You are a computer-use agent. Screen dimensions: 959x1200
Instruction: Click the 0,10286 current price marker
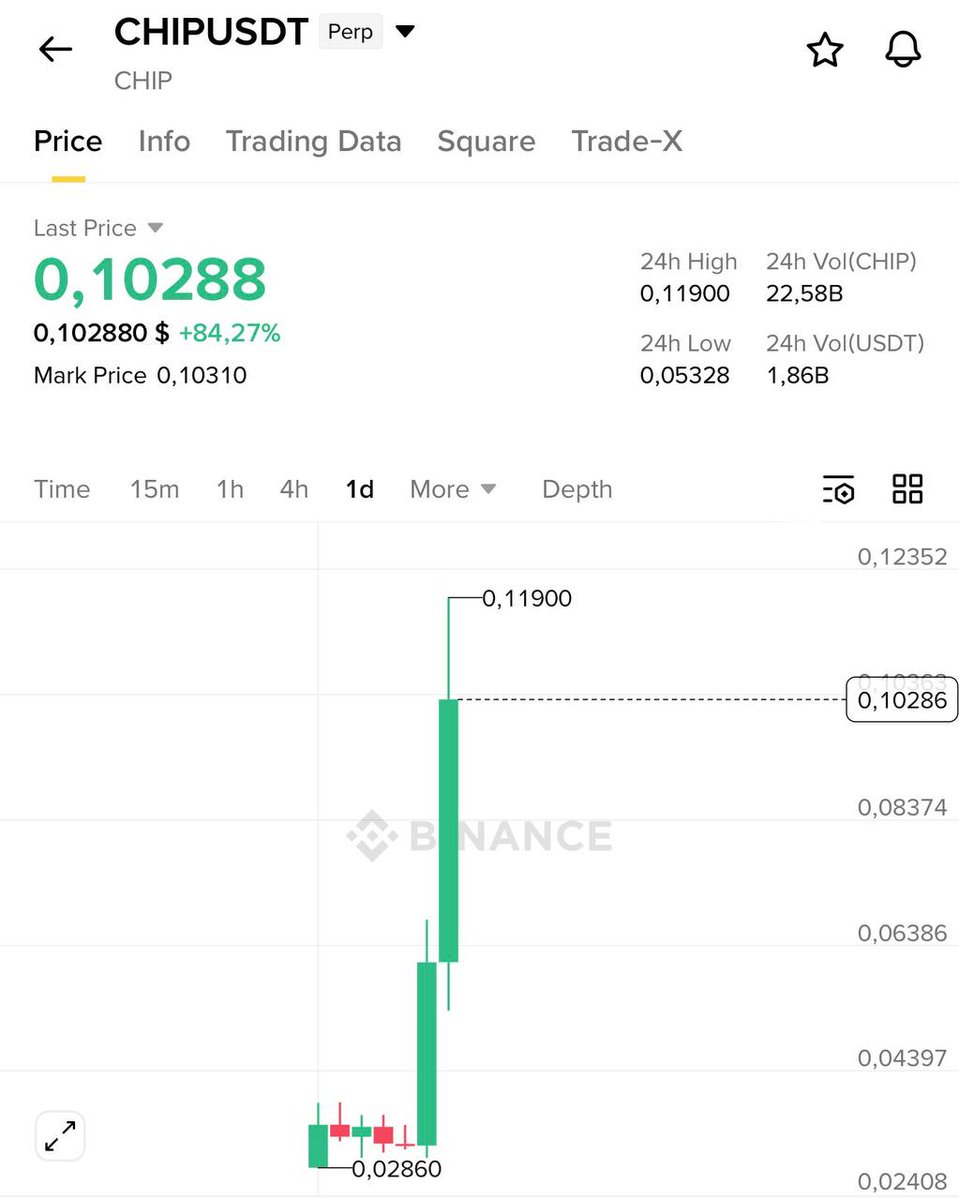point(902,700)
